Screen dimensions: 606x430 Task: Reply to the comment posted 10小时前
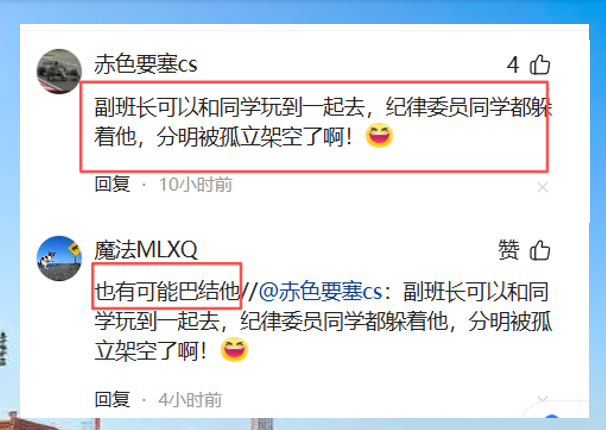pyautogui.click(x=112, y=184)
